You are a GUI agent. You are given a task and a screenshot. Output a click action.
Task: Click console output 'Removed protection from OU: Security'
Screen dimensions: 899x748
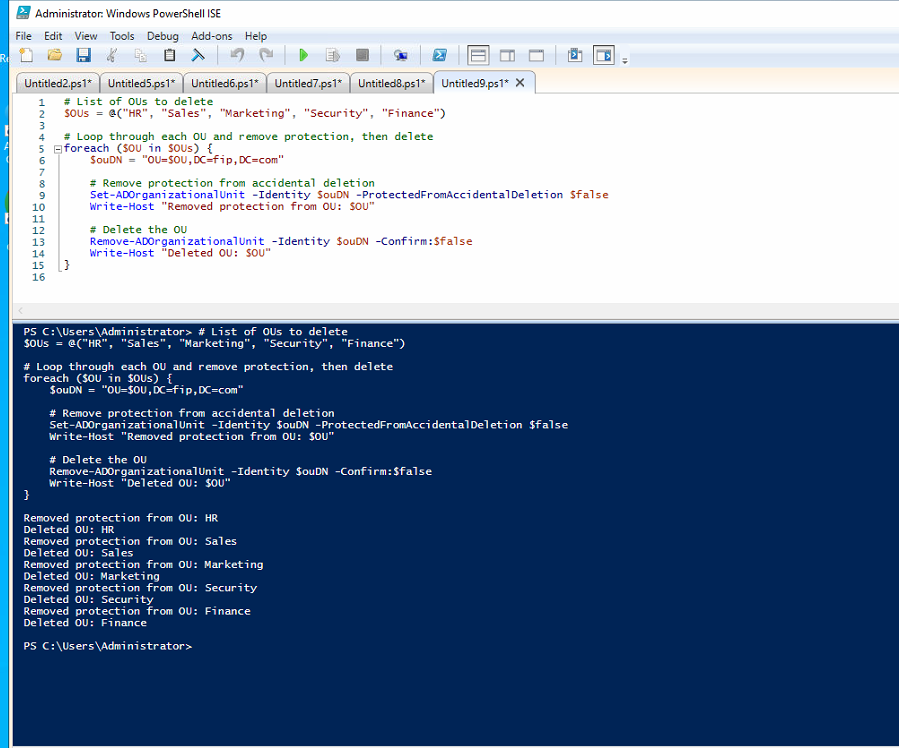[140, 588]
